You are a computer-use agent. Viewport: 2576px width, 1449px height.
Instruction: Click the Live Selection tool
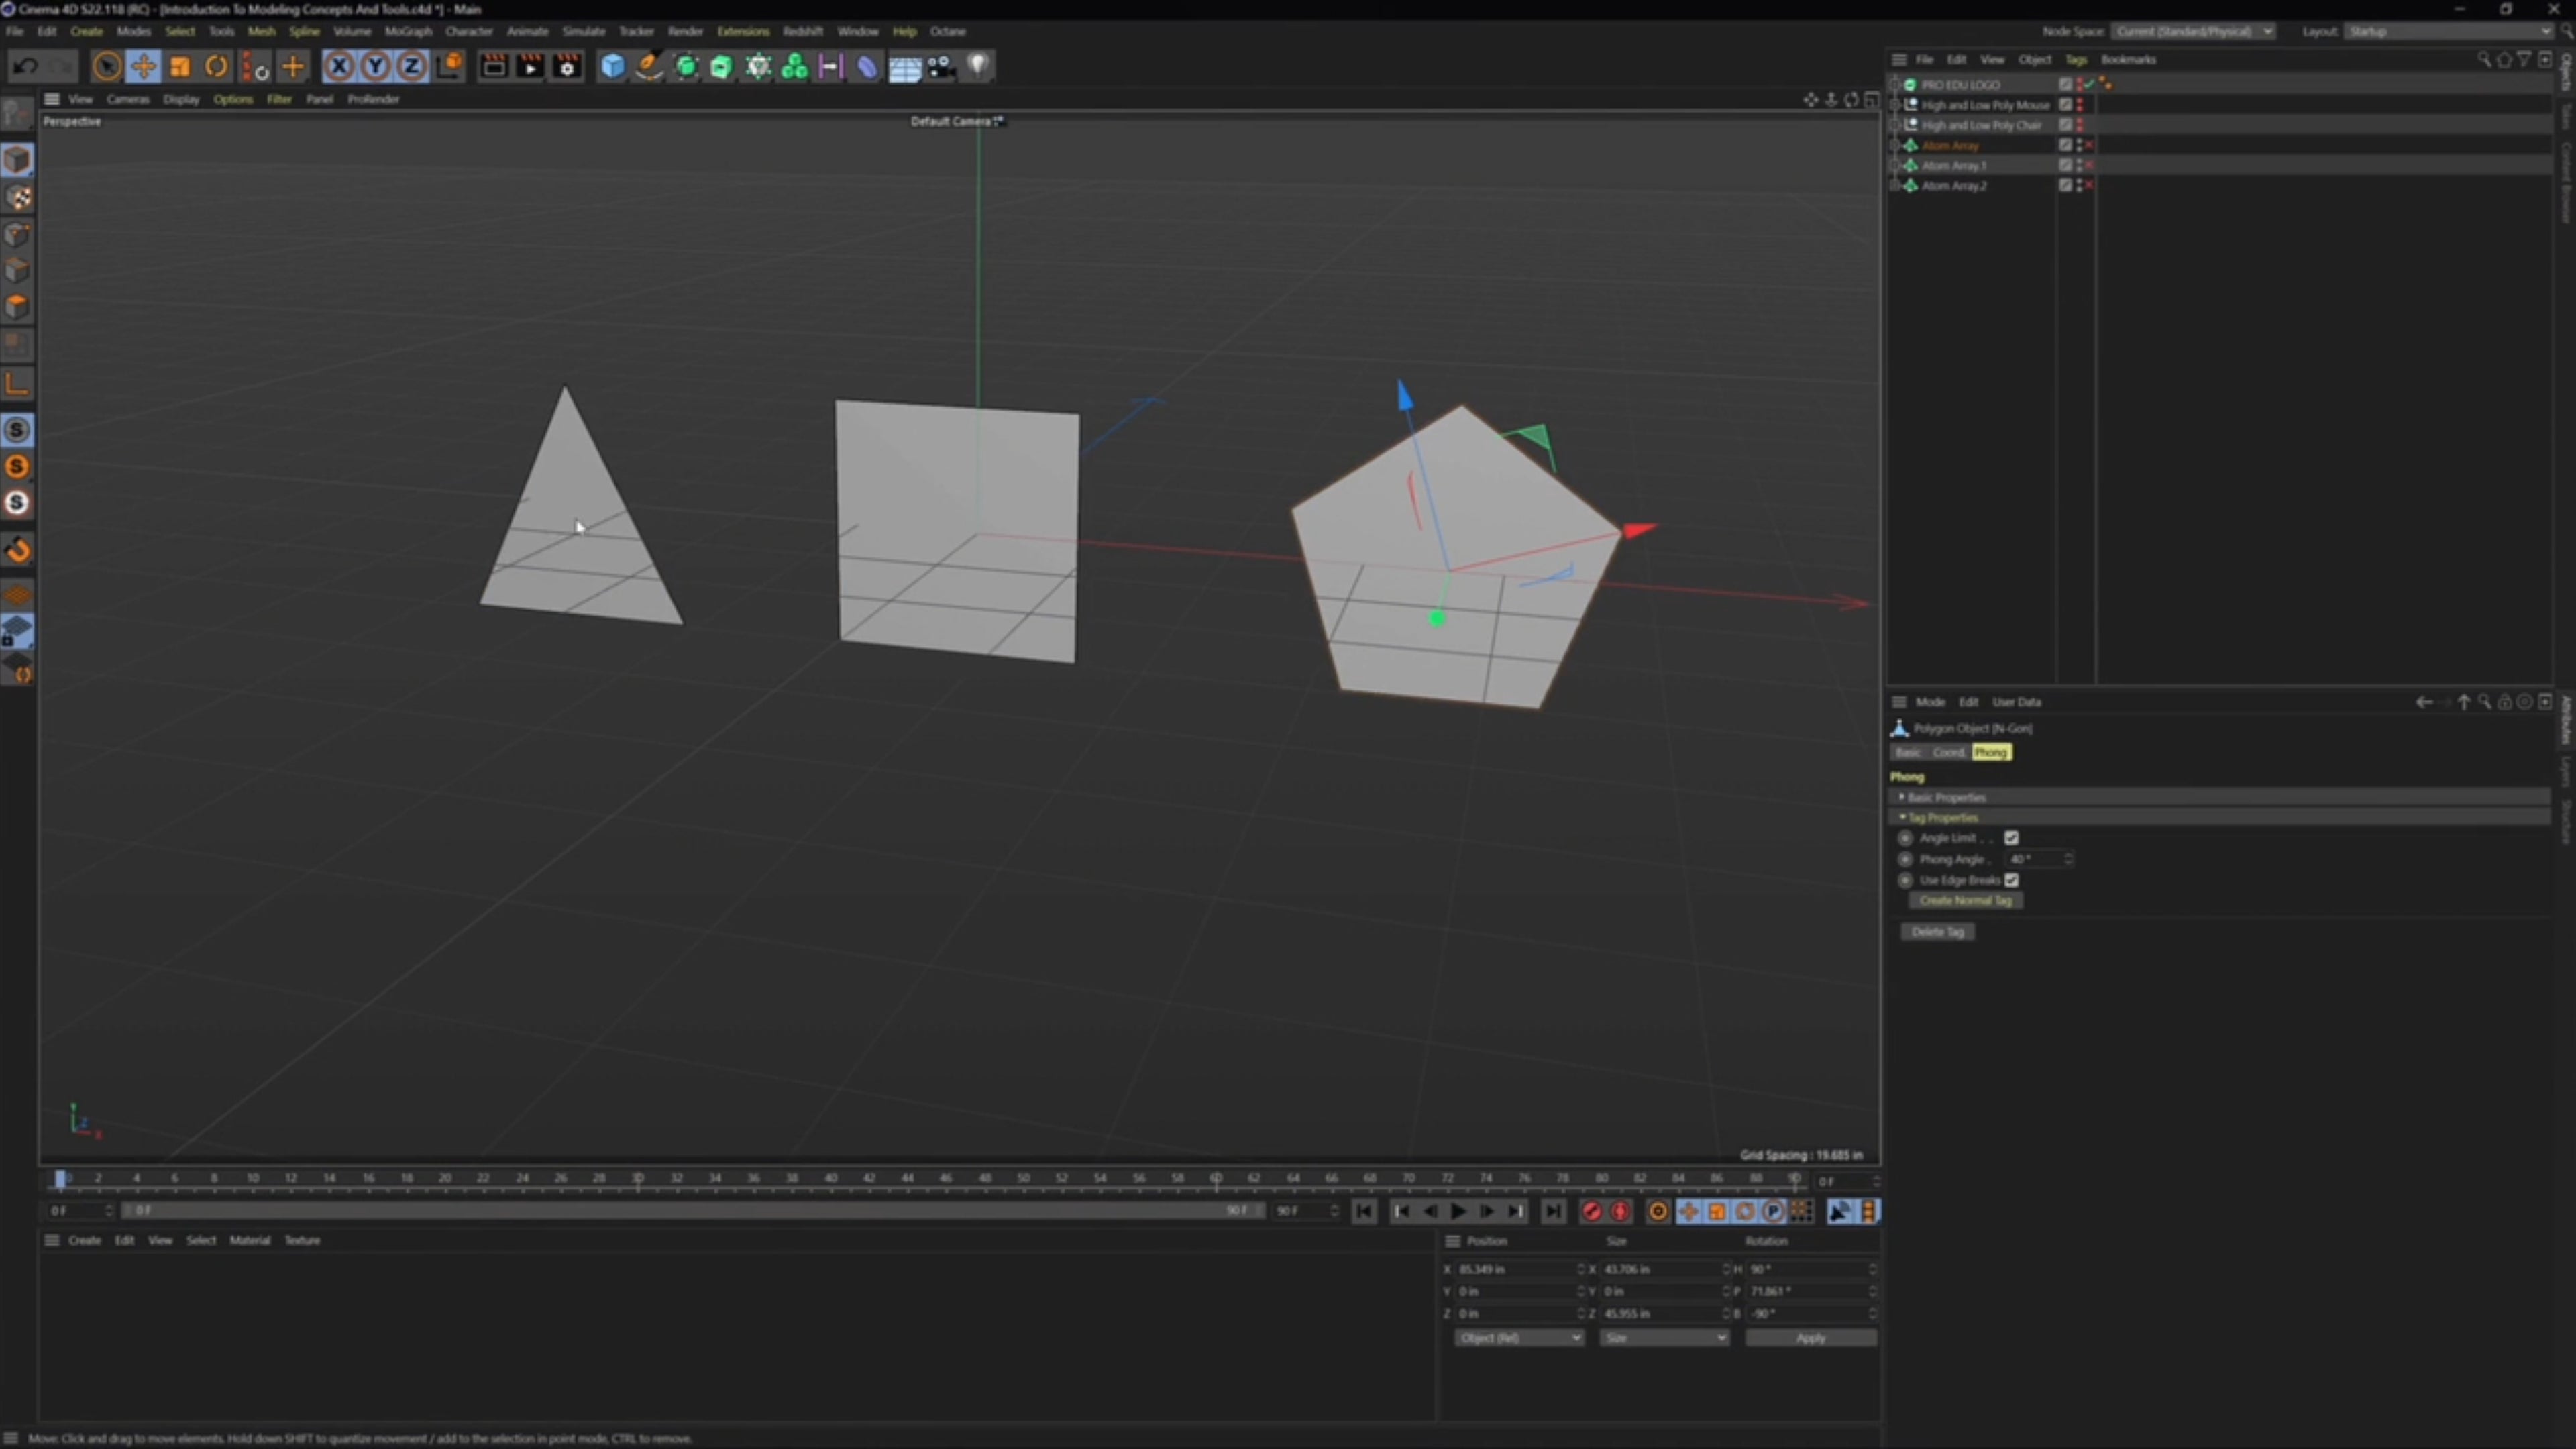[x=106, y=67]
